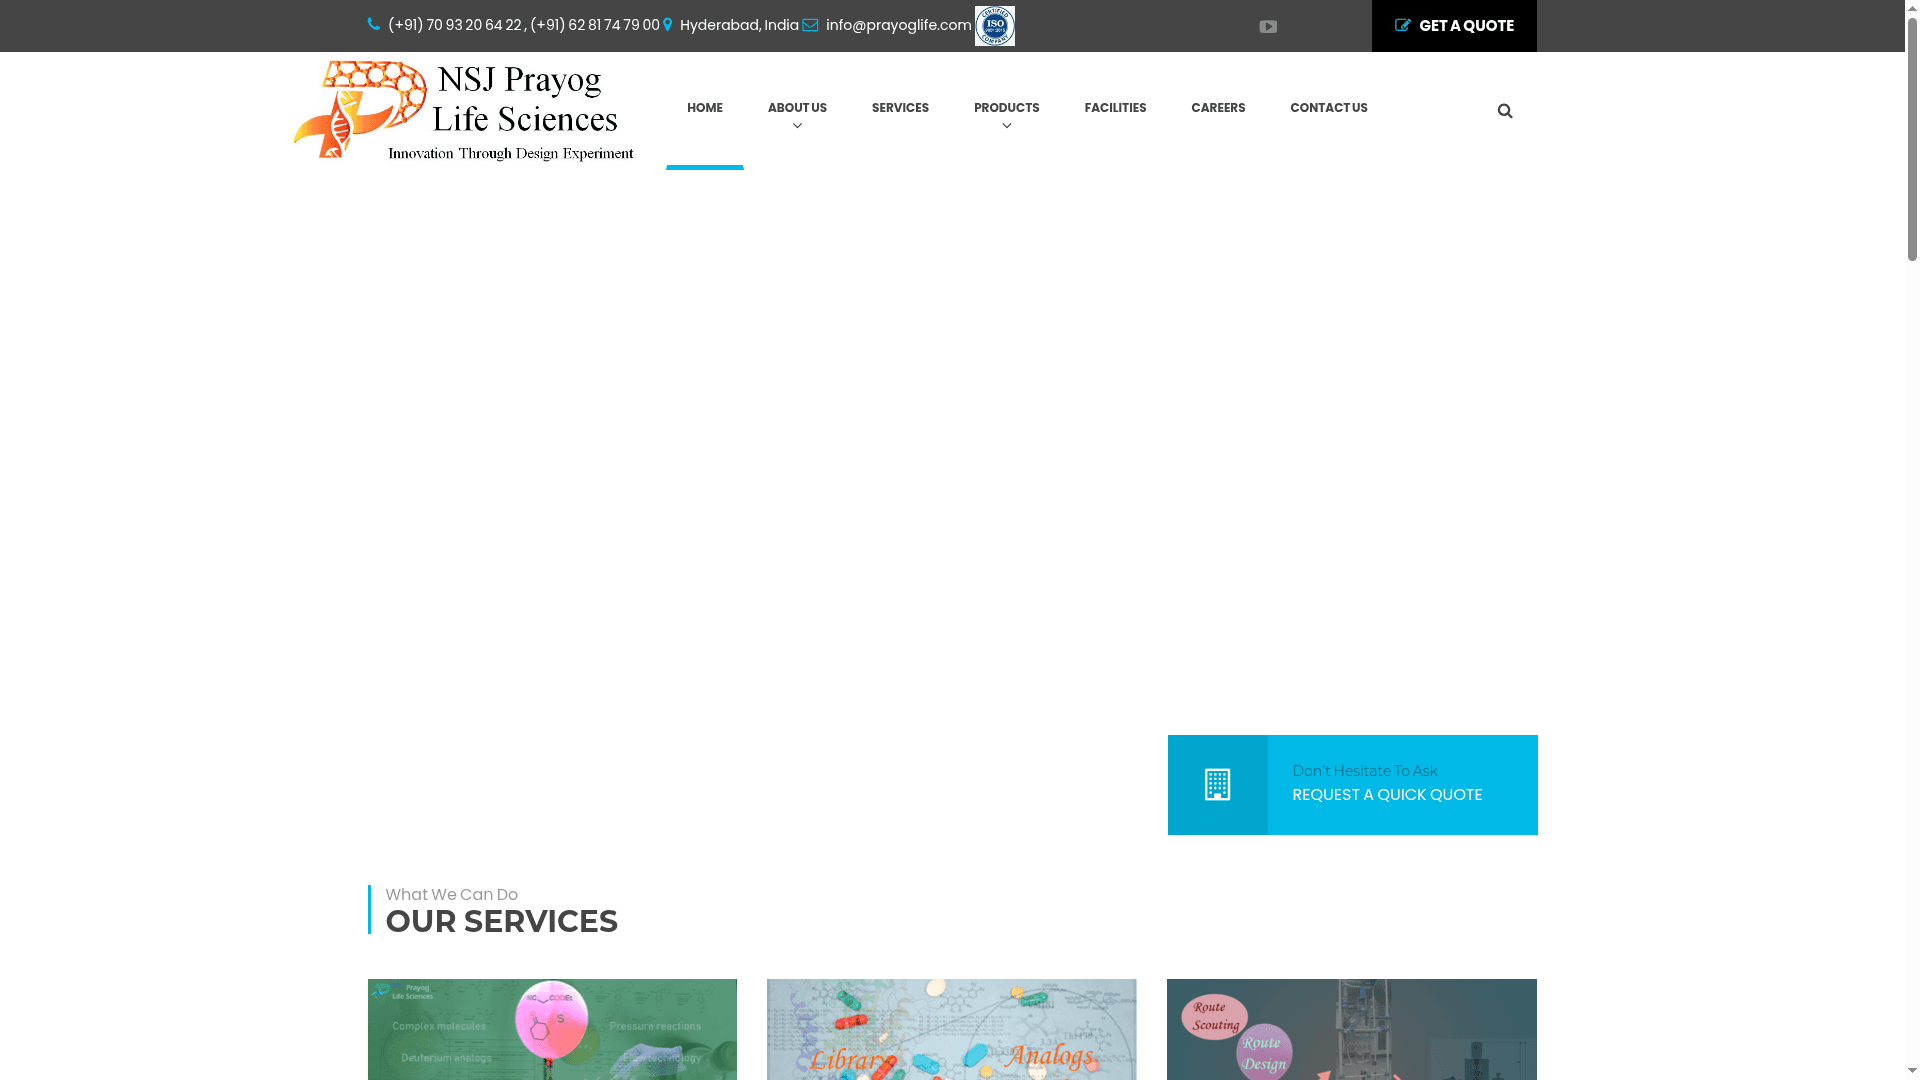Click the location pin icon beside Hyderabad
1920x1080 pixels.
point(667,24)
